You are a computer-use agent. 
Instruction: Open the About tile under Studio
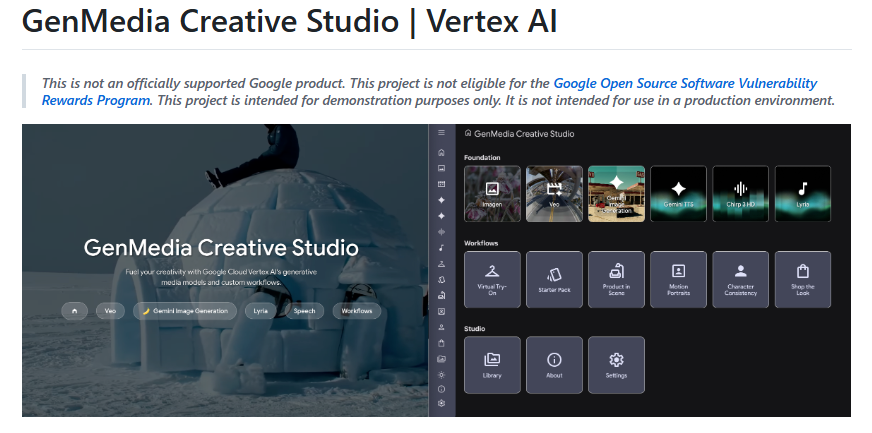pos(554,365)
